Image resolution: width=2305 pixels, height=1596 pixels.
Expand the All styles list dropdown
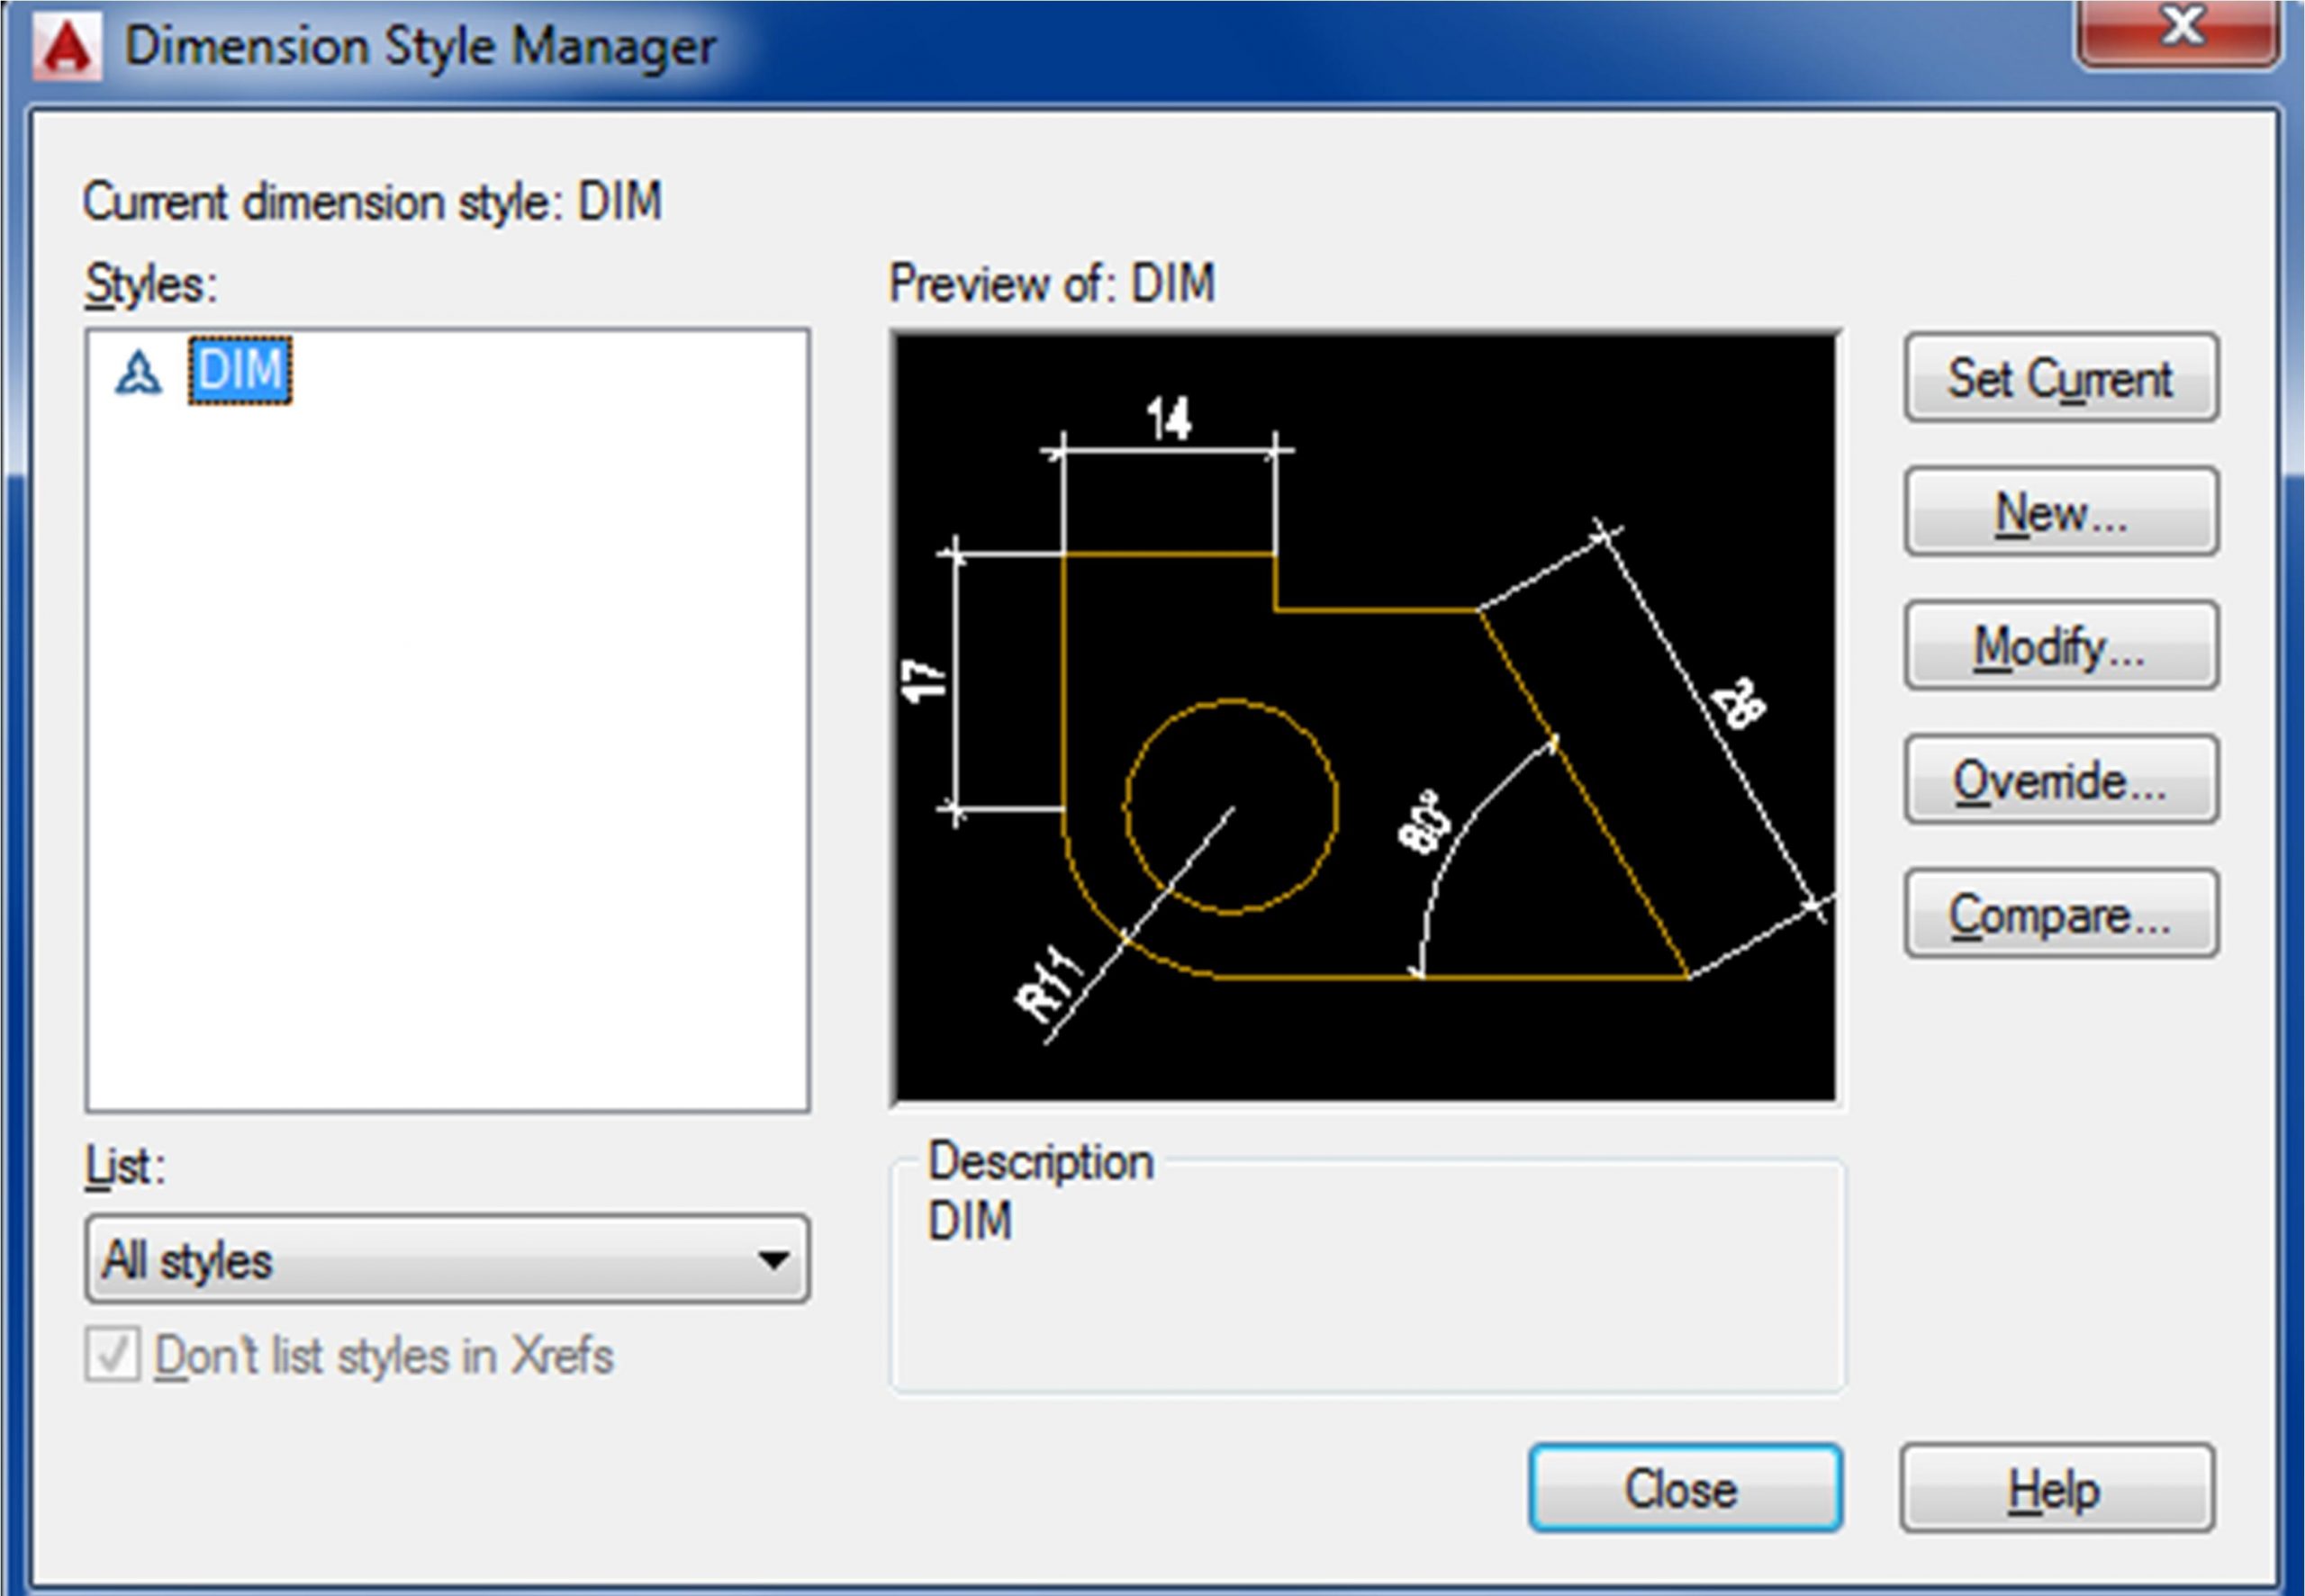click(x=446, y=1260)
